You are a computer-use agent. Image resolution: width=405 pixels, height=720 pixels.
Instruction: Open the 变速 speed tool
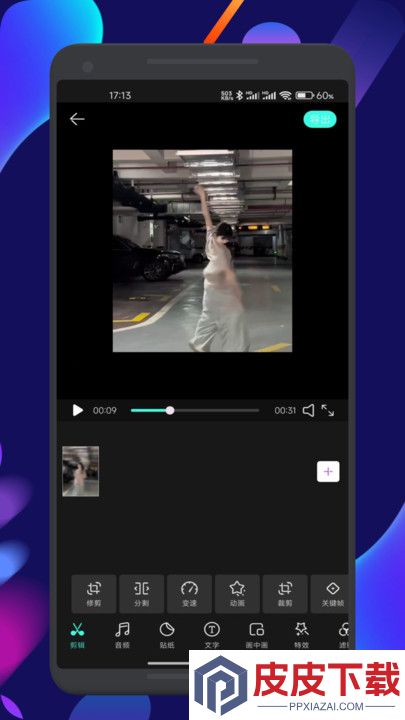189,594
